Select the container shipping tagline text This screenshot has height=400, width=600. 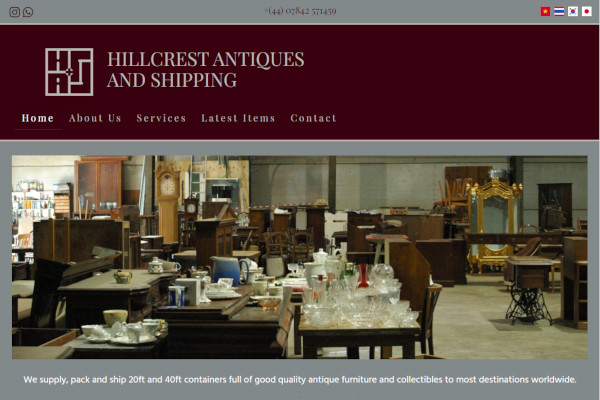click(300, 380)
